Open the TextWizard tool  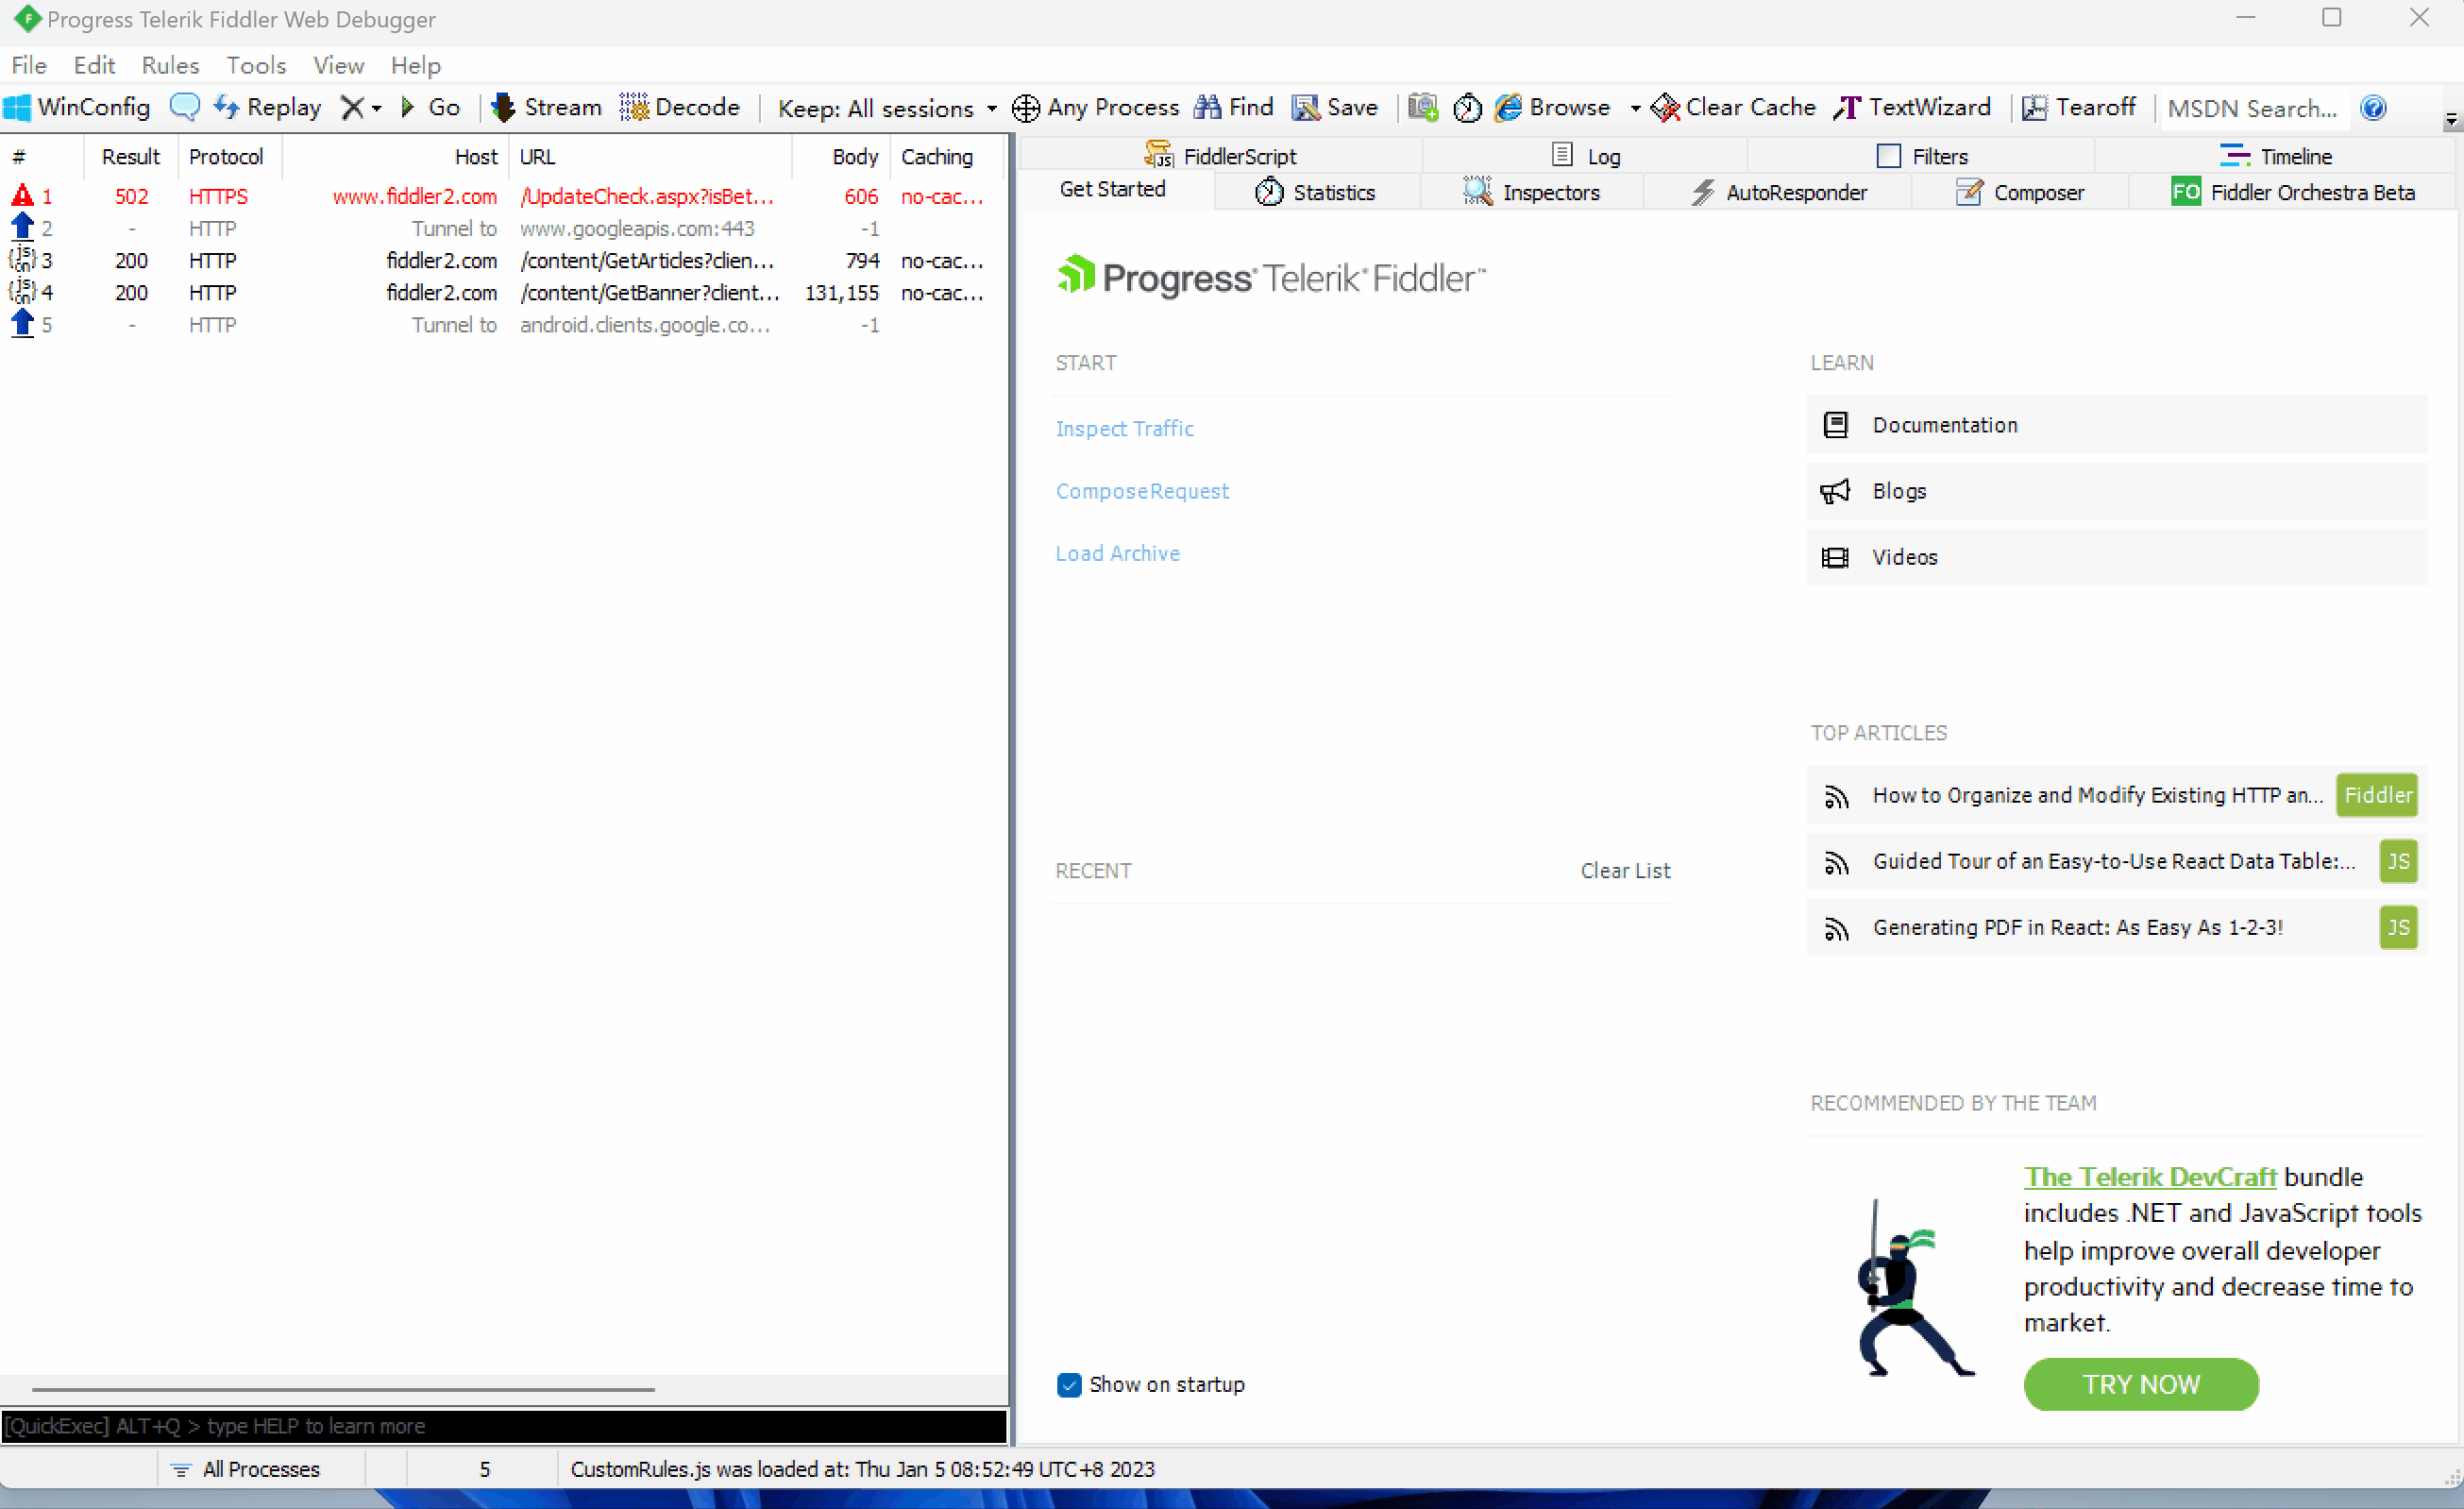click(x=1912, y=107)
